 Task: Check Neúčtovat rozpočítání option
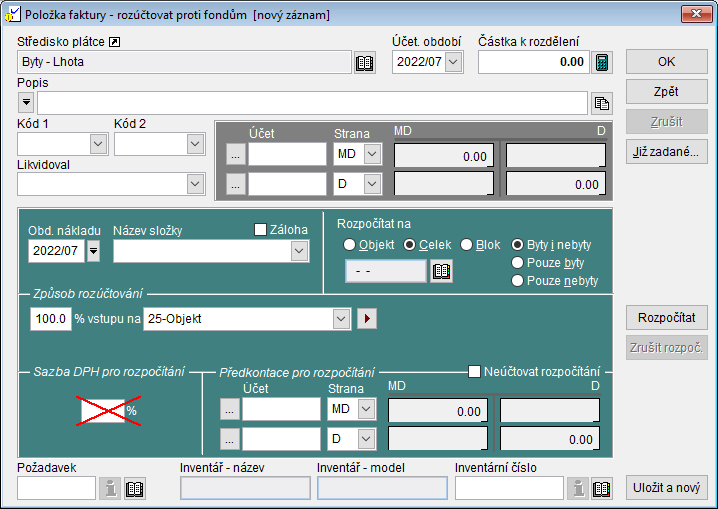(475, 372)
